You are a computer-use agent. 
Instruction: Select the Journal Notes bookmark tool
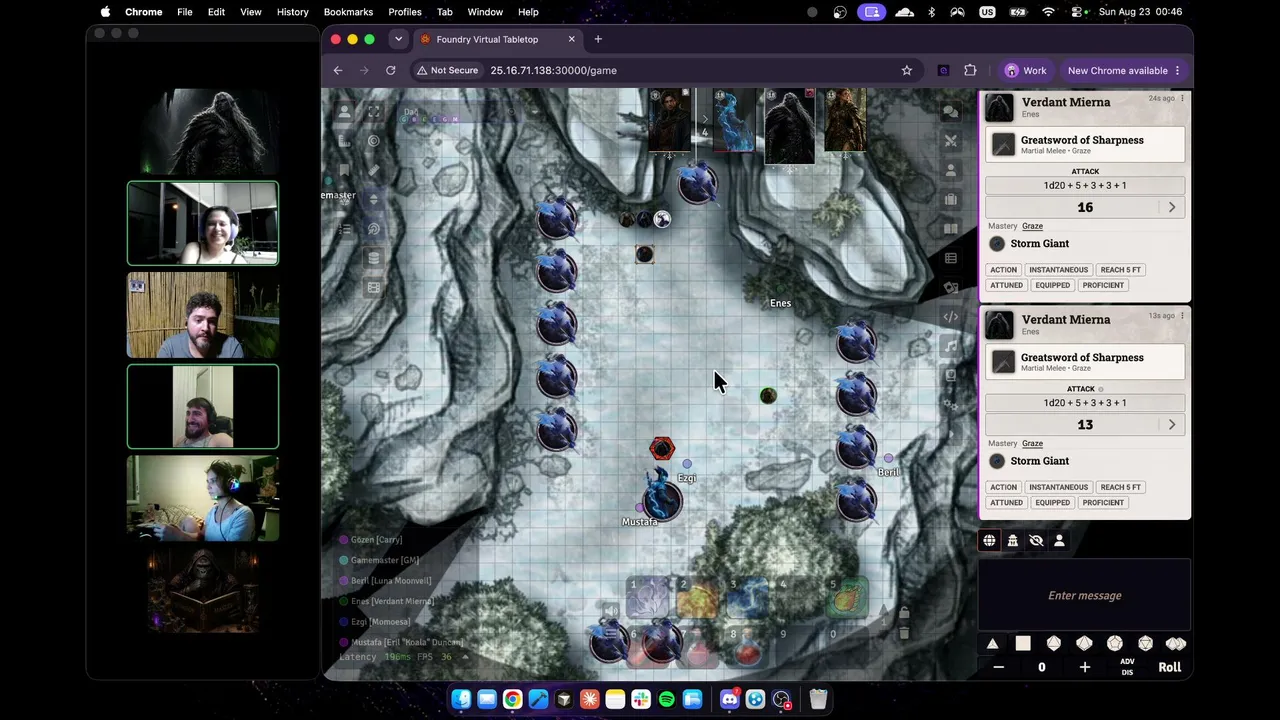click(345, 170)
